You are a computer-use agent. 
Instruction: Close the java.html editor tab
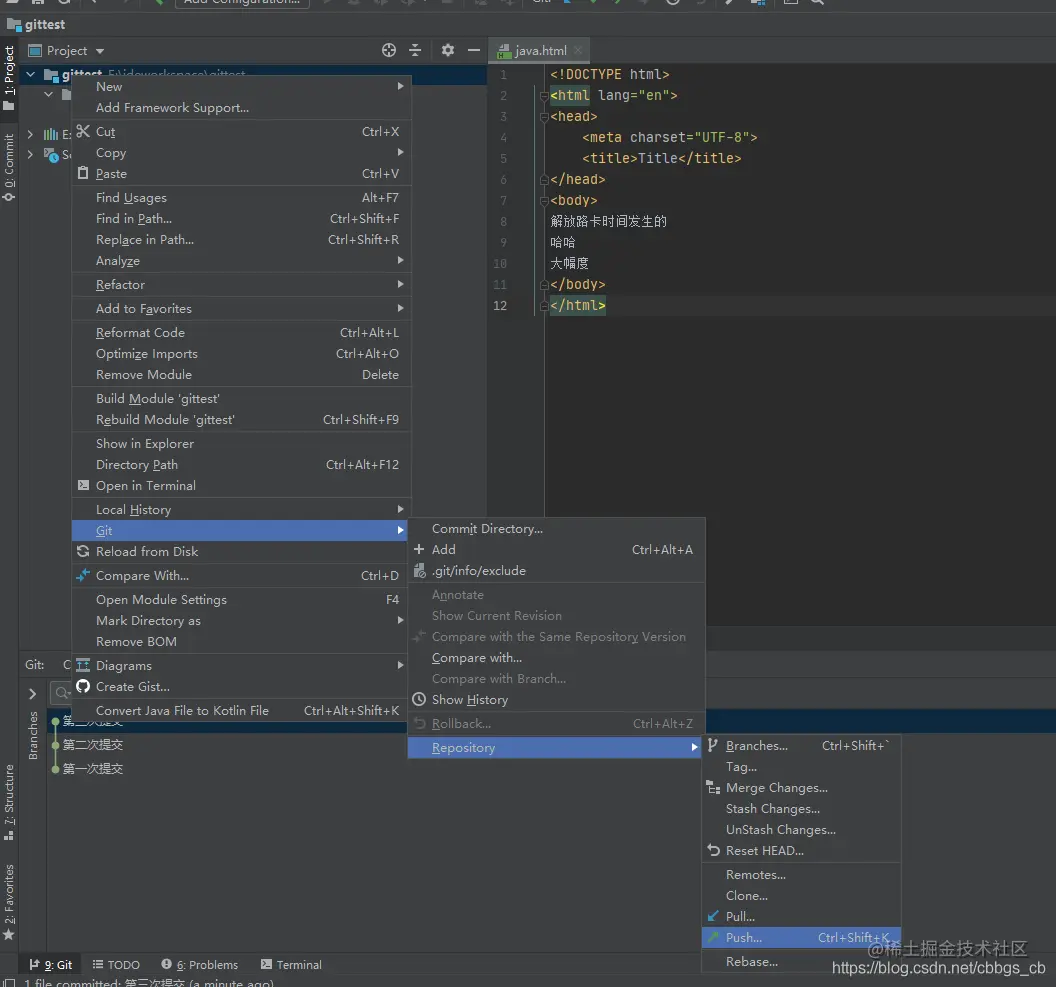[578, 50]
